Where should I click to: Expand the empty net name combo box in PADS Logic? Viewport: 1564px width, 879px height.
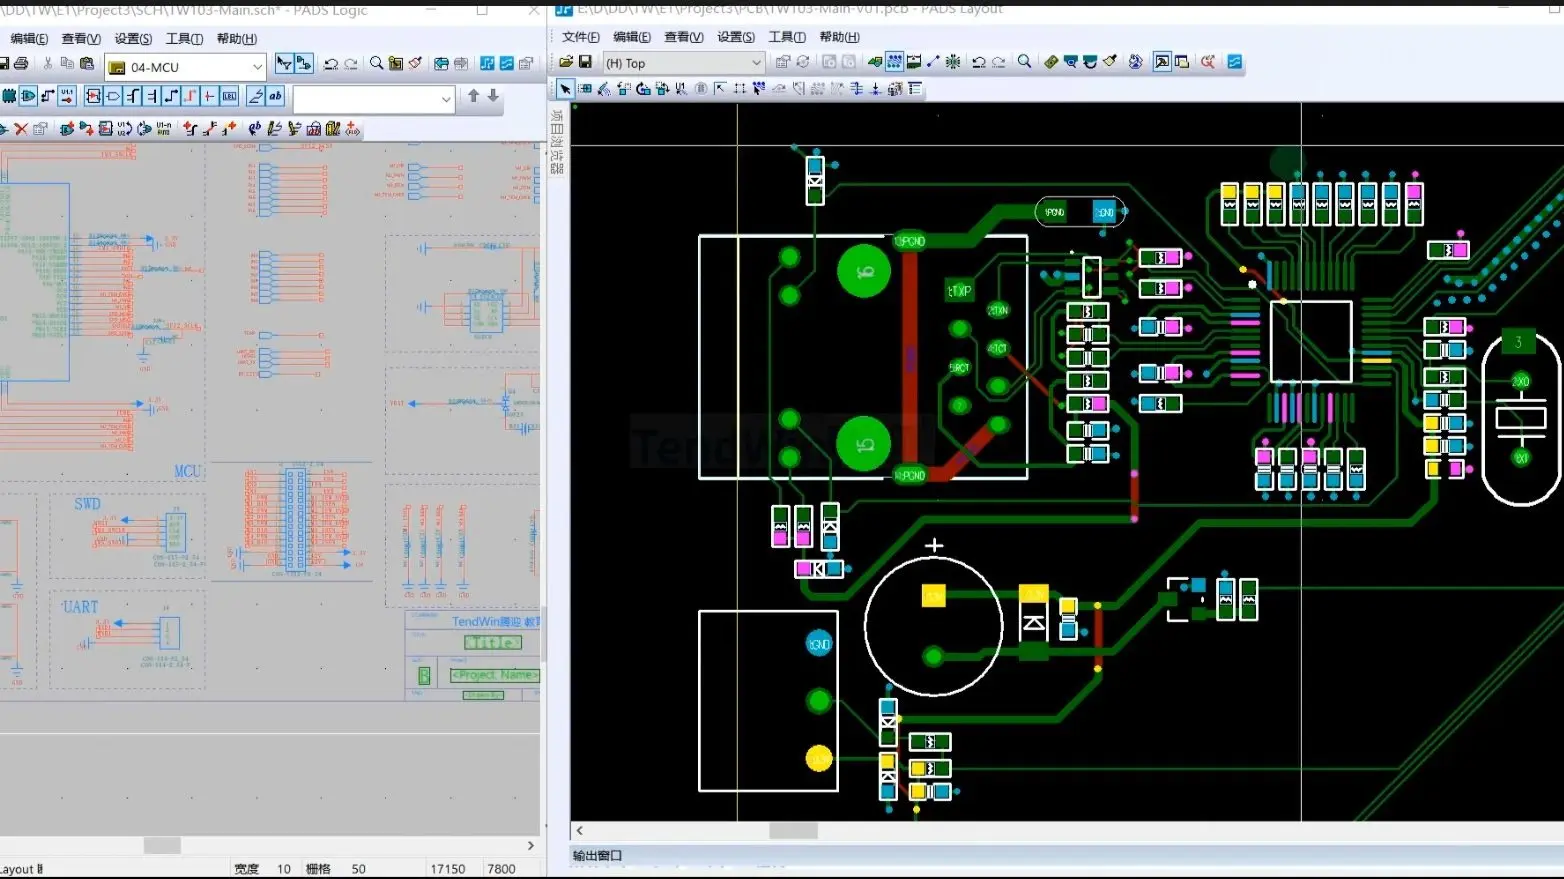click(x=447, y=98)
